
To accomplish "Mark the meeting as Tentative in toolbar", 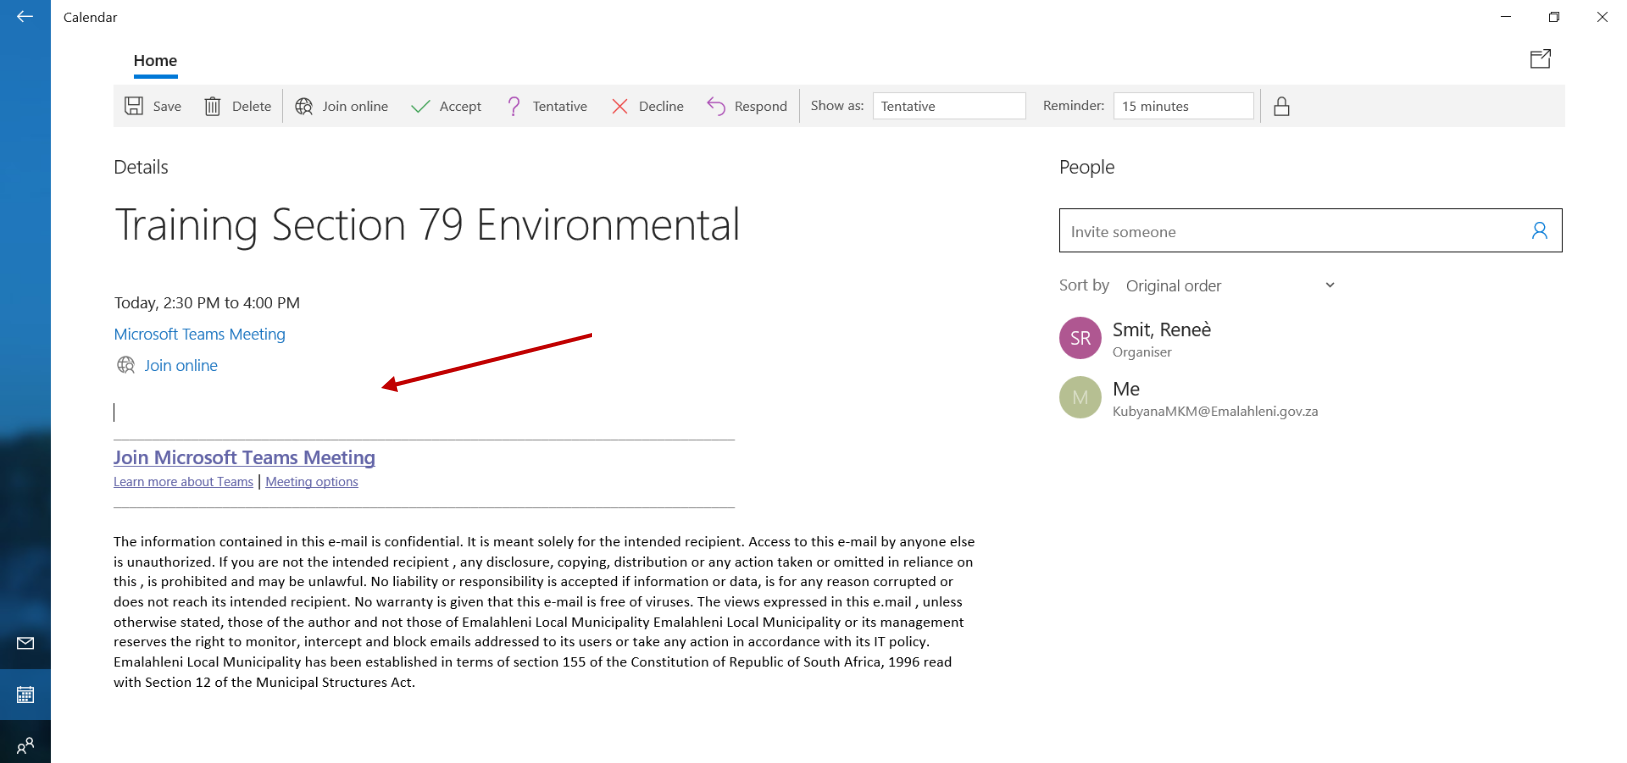I will [x=547, y=106].
